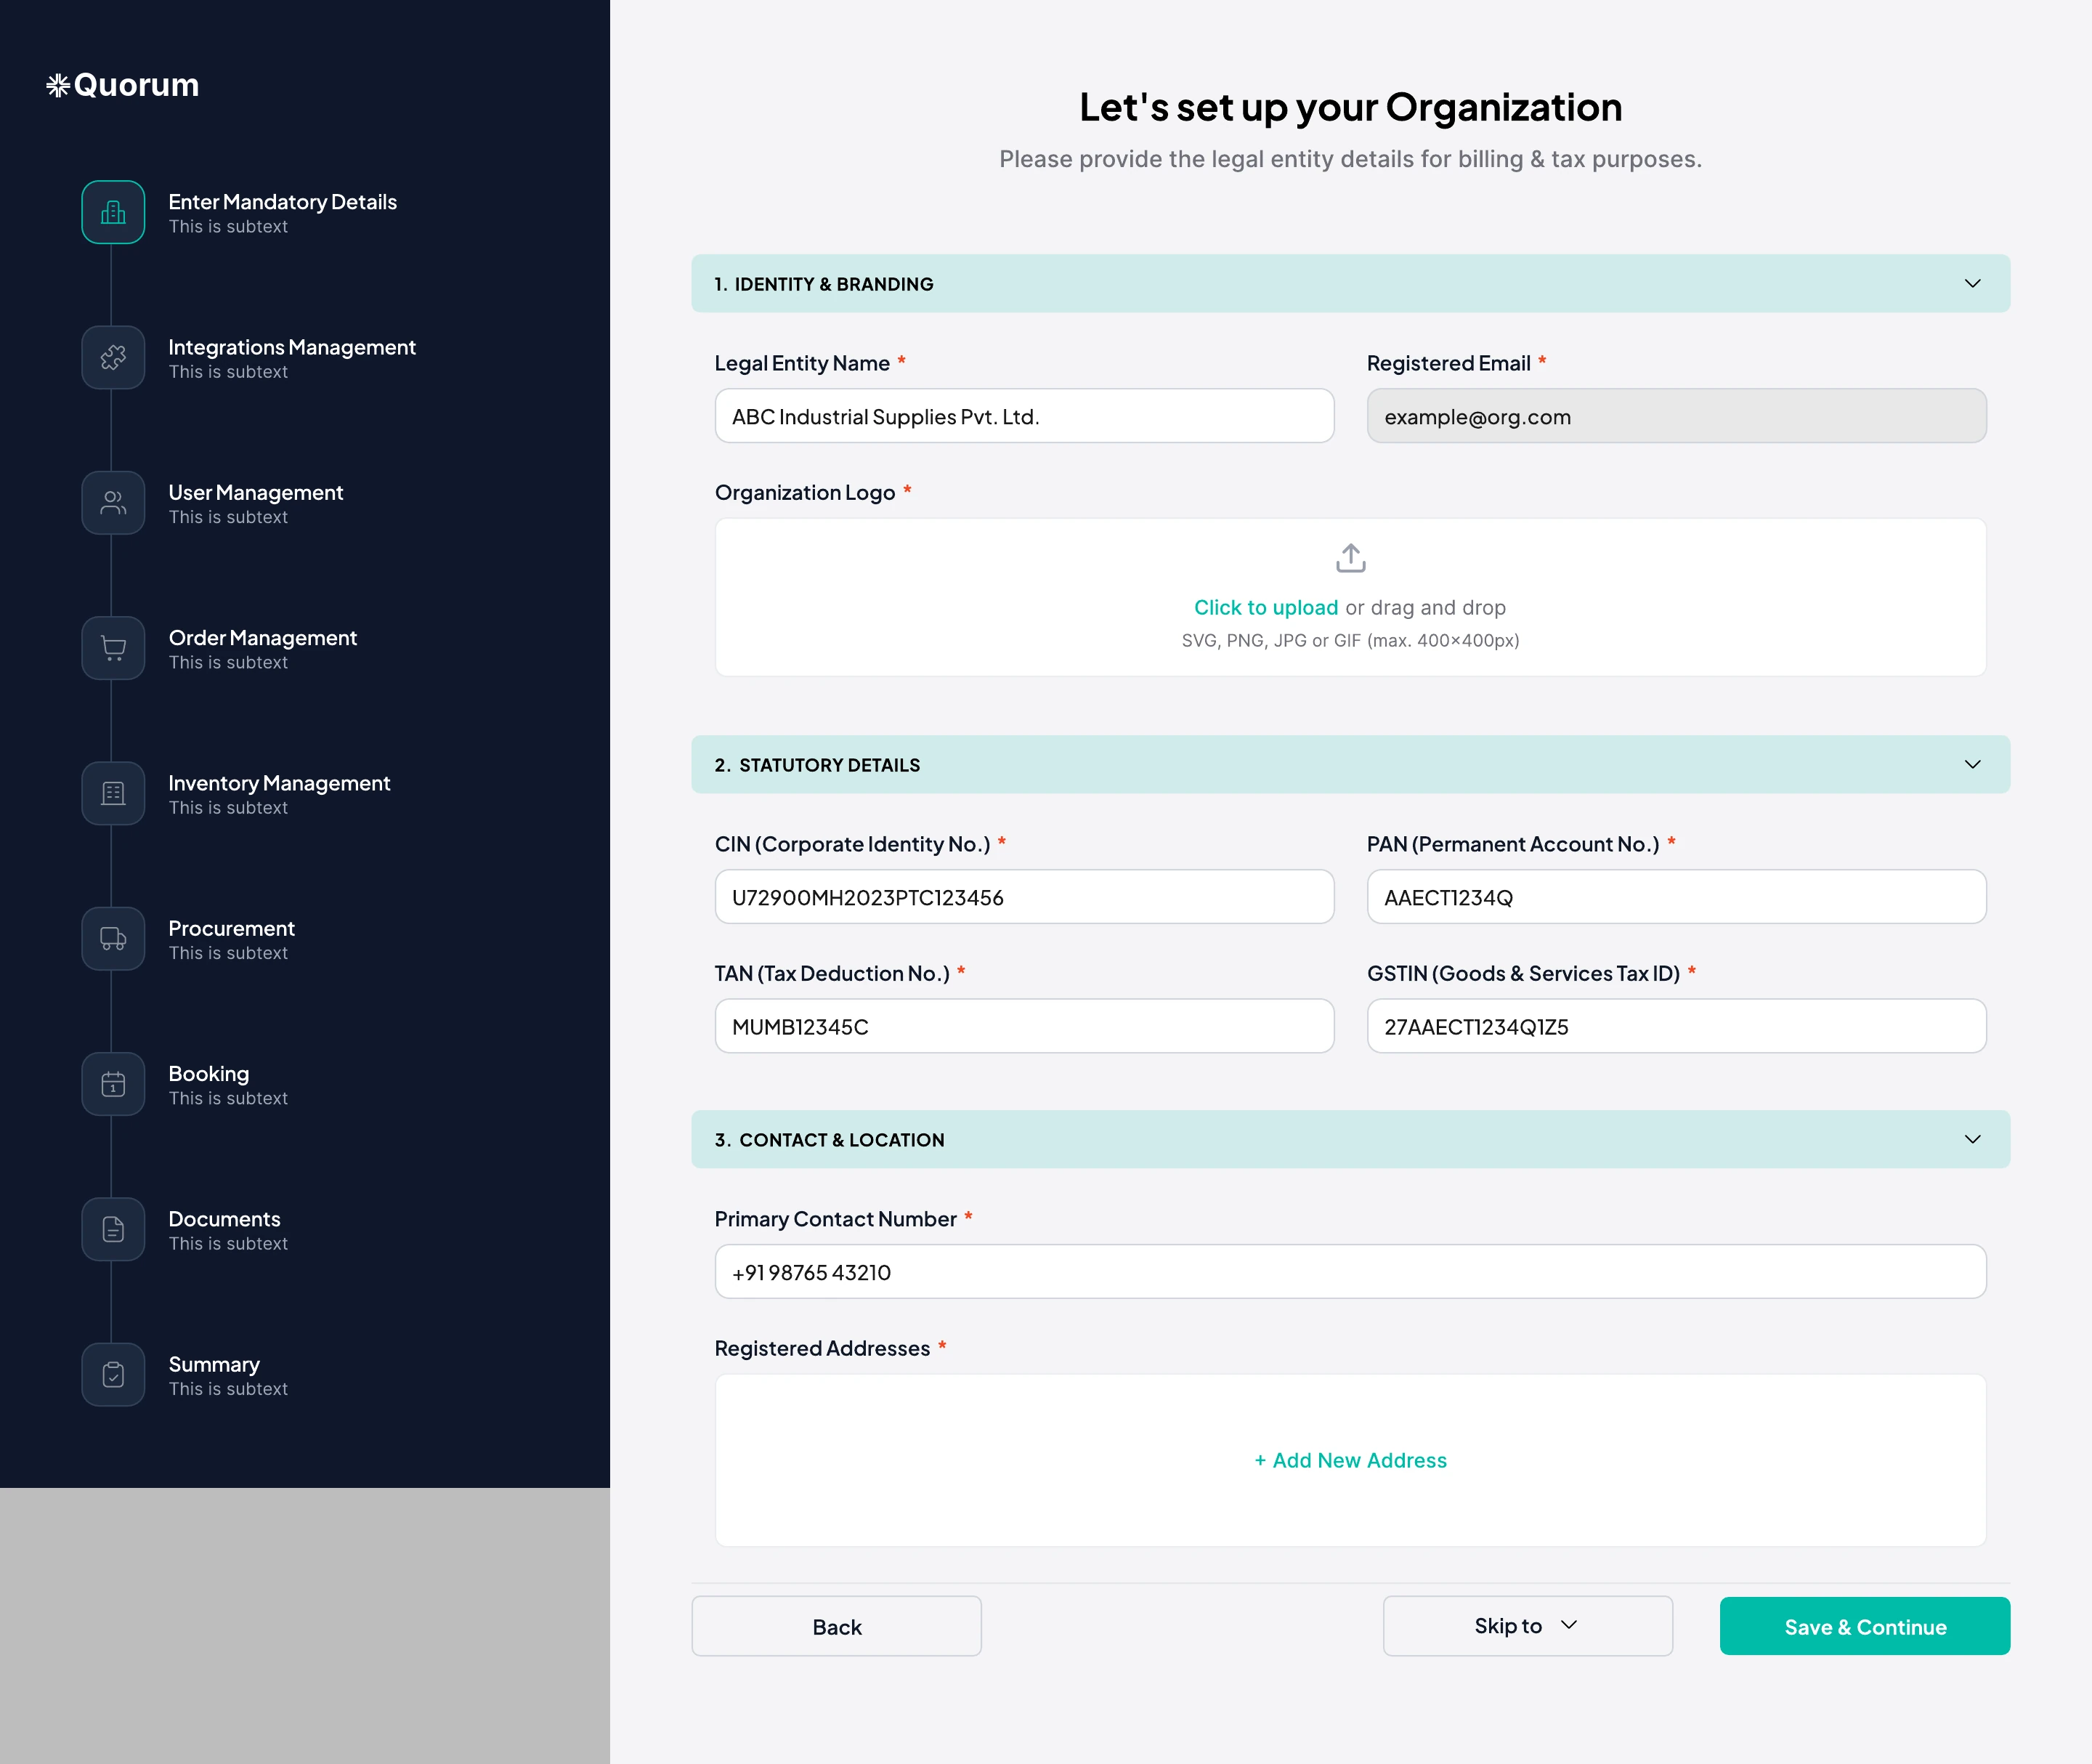The height and width of the screenshot is (1764, 2092).
Task: Go to Inventory Management step label
Action: click(x=279, y=783)
